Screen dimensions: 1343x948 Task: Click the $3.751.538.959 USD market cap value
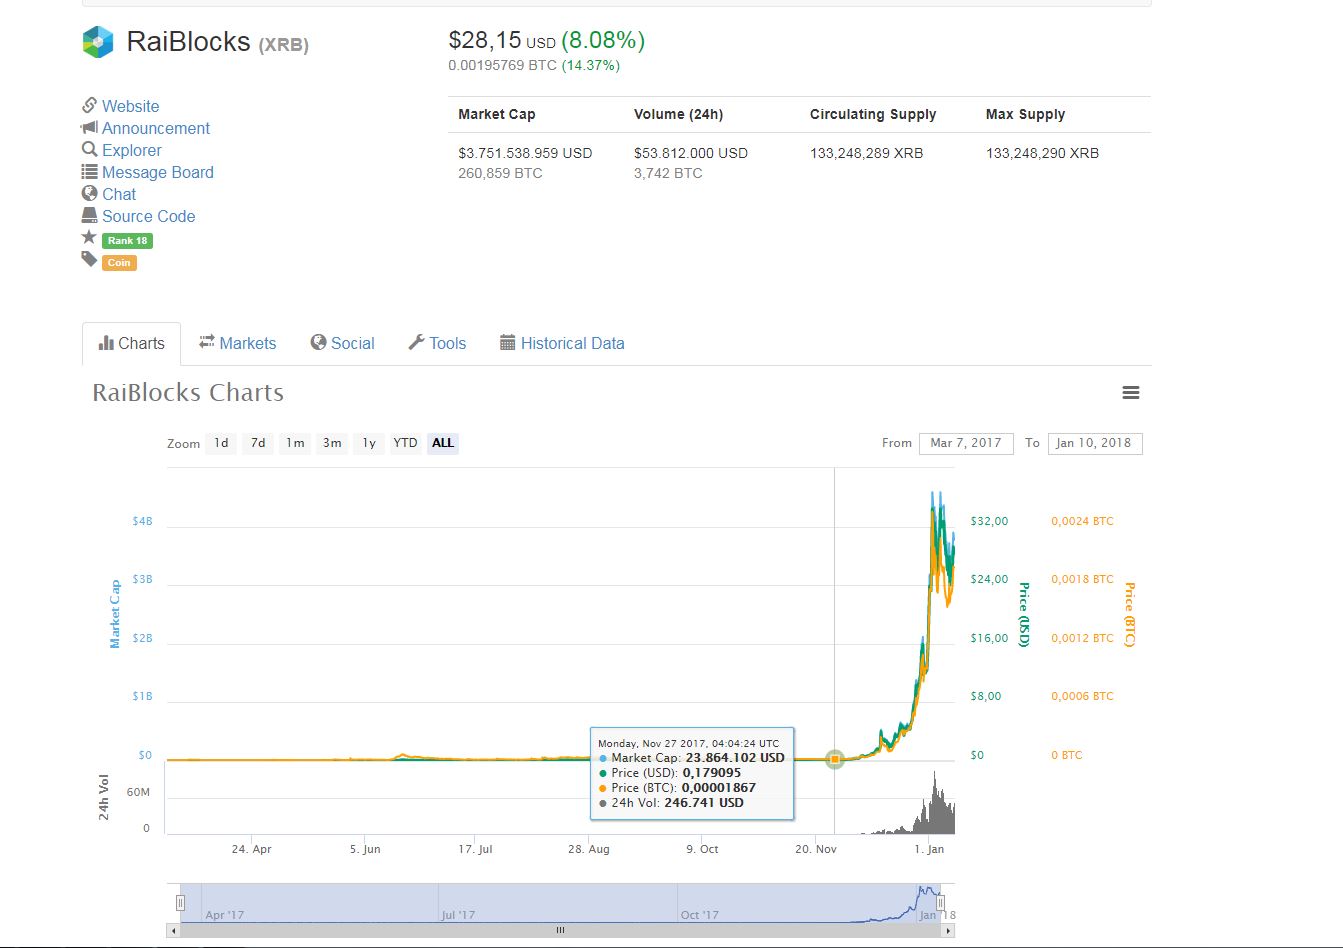coord(525,153)
